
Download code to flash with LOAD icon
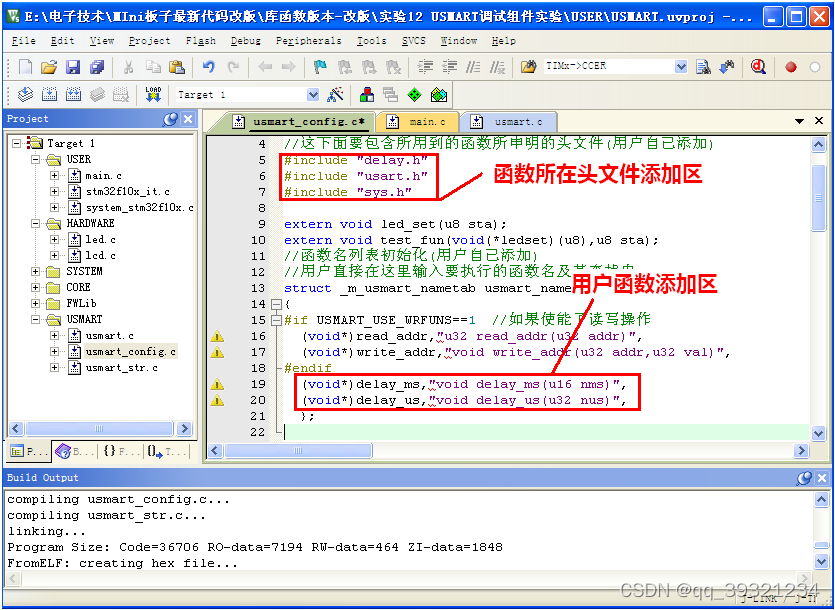click(x=153, y=94)
